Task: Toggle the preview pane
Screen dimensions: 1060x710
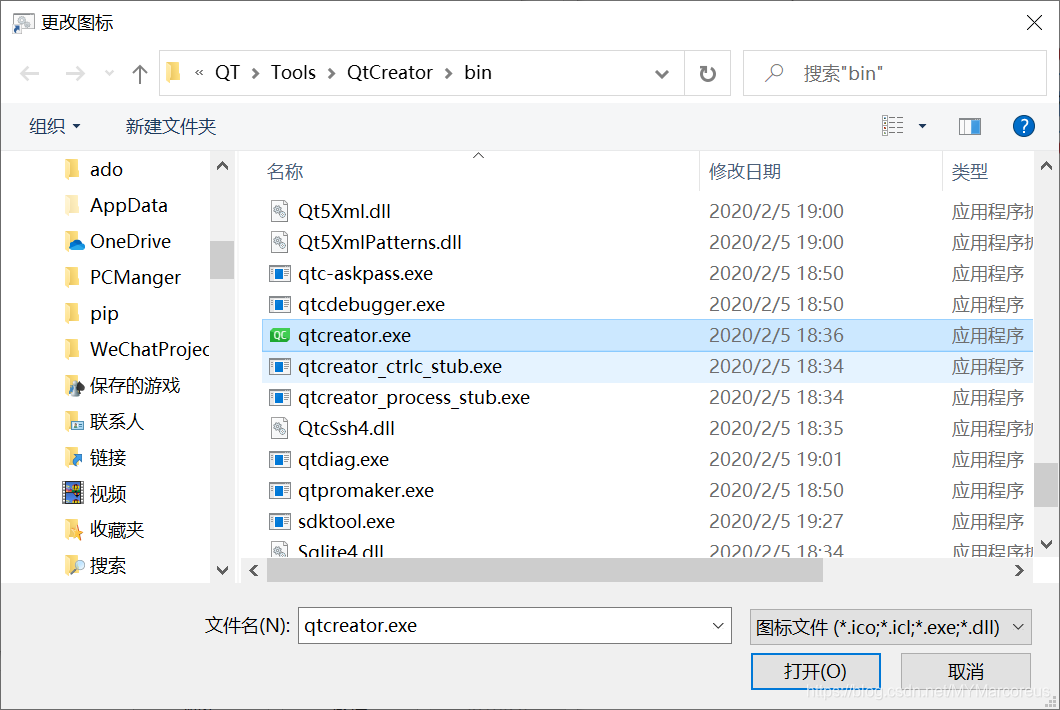Action: tap(970, 126)
